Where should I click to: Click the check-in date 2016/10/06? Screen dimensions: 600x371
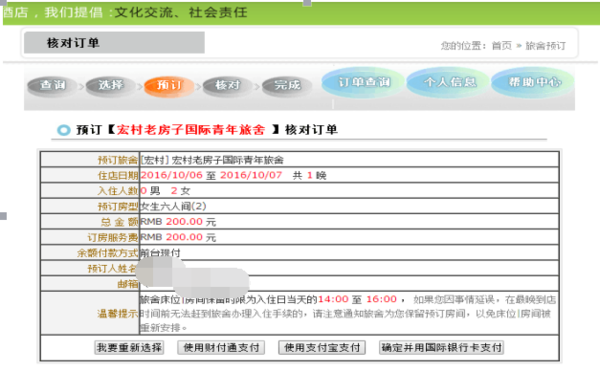171,175
